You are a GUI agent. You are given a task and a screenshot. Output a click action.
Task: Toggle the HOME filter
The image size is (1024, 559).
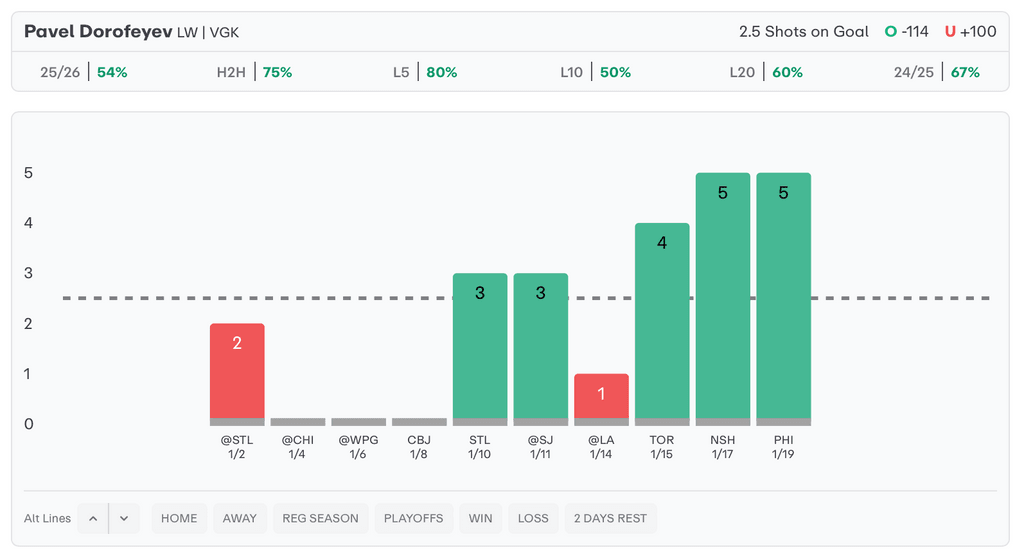tap(179, 518)
